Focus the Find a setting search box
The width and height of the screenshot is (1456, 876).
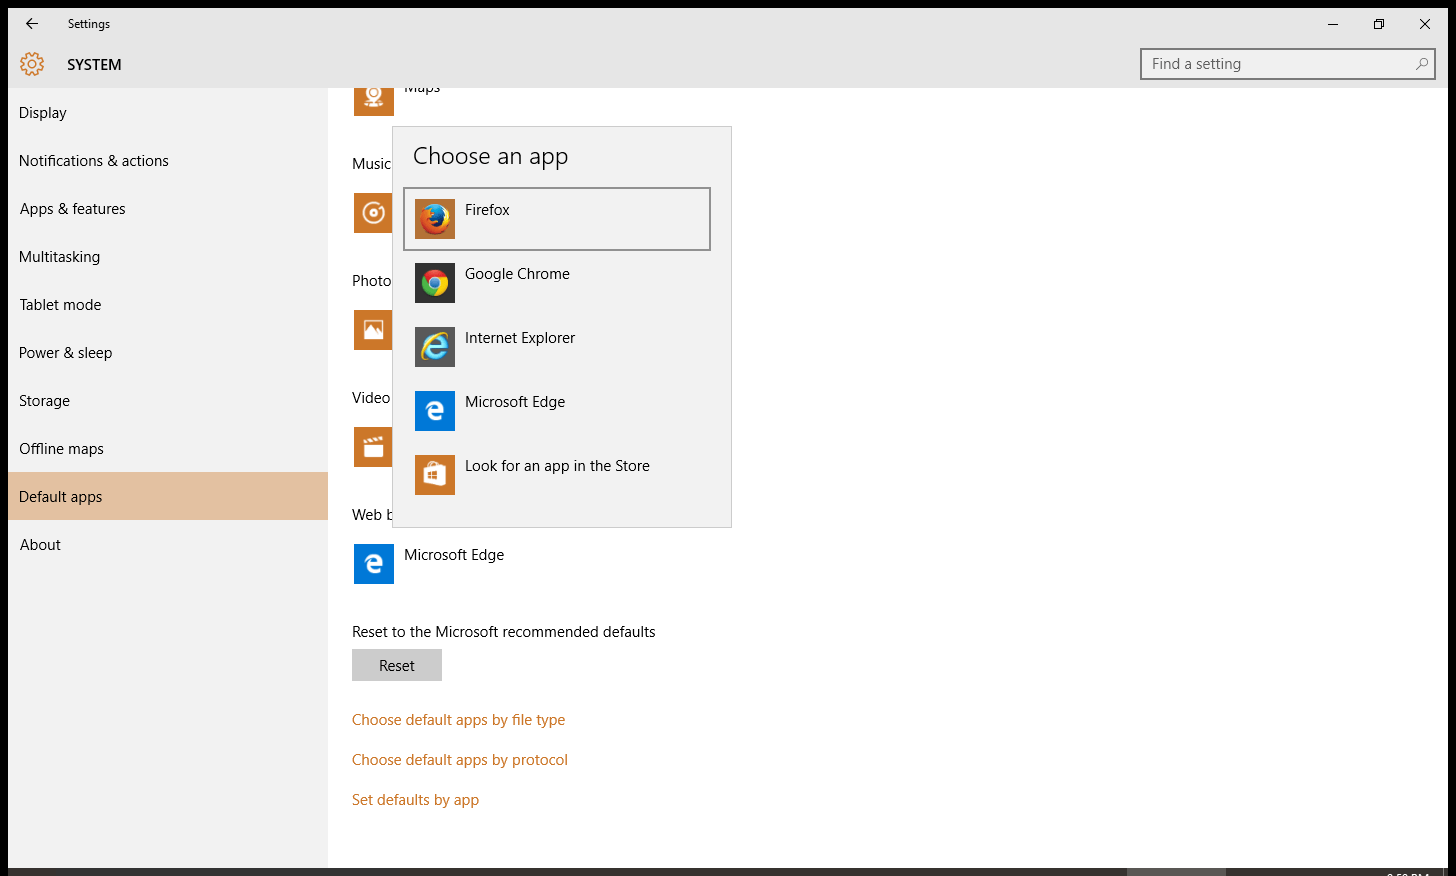(1288, 64)
